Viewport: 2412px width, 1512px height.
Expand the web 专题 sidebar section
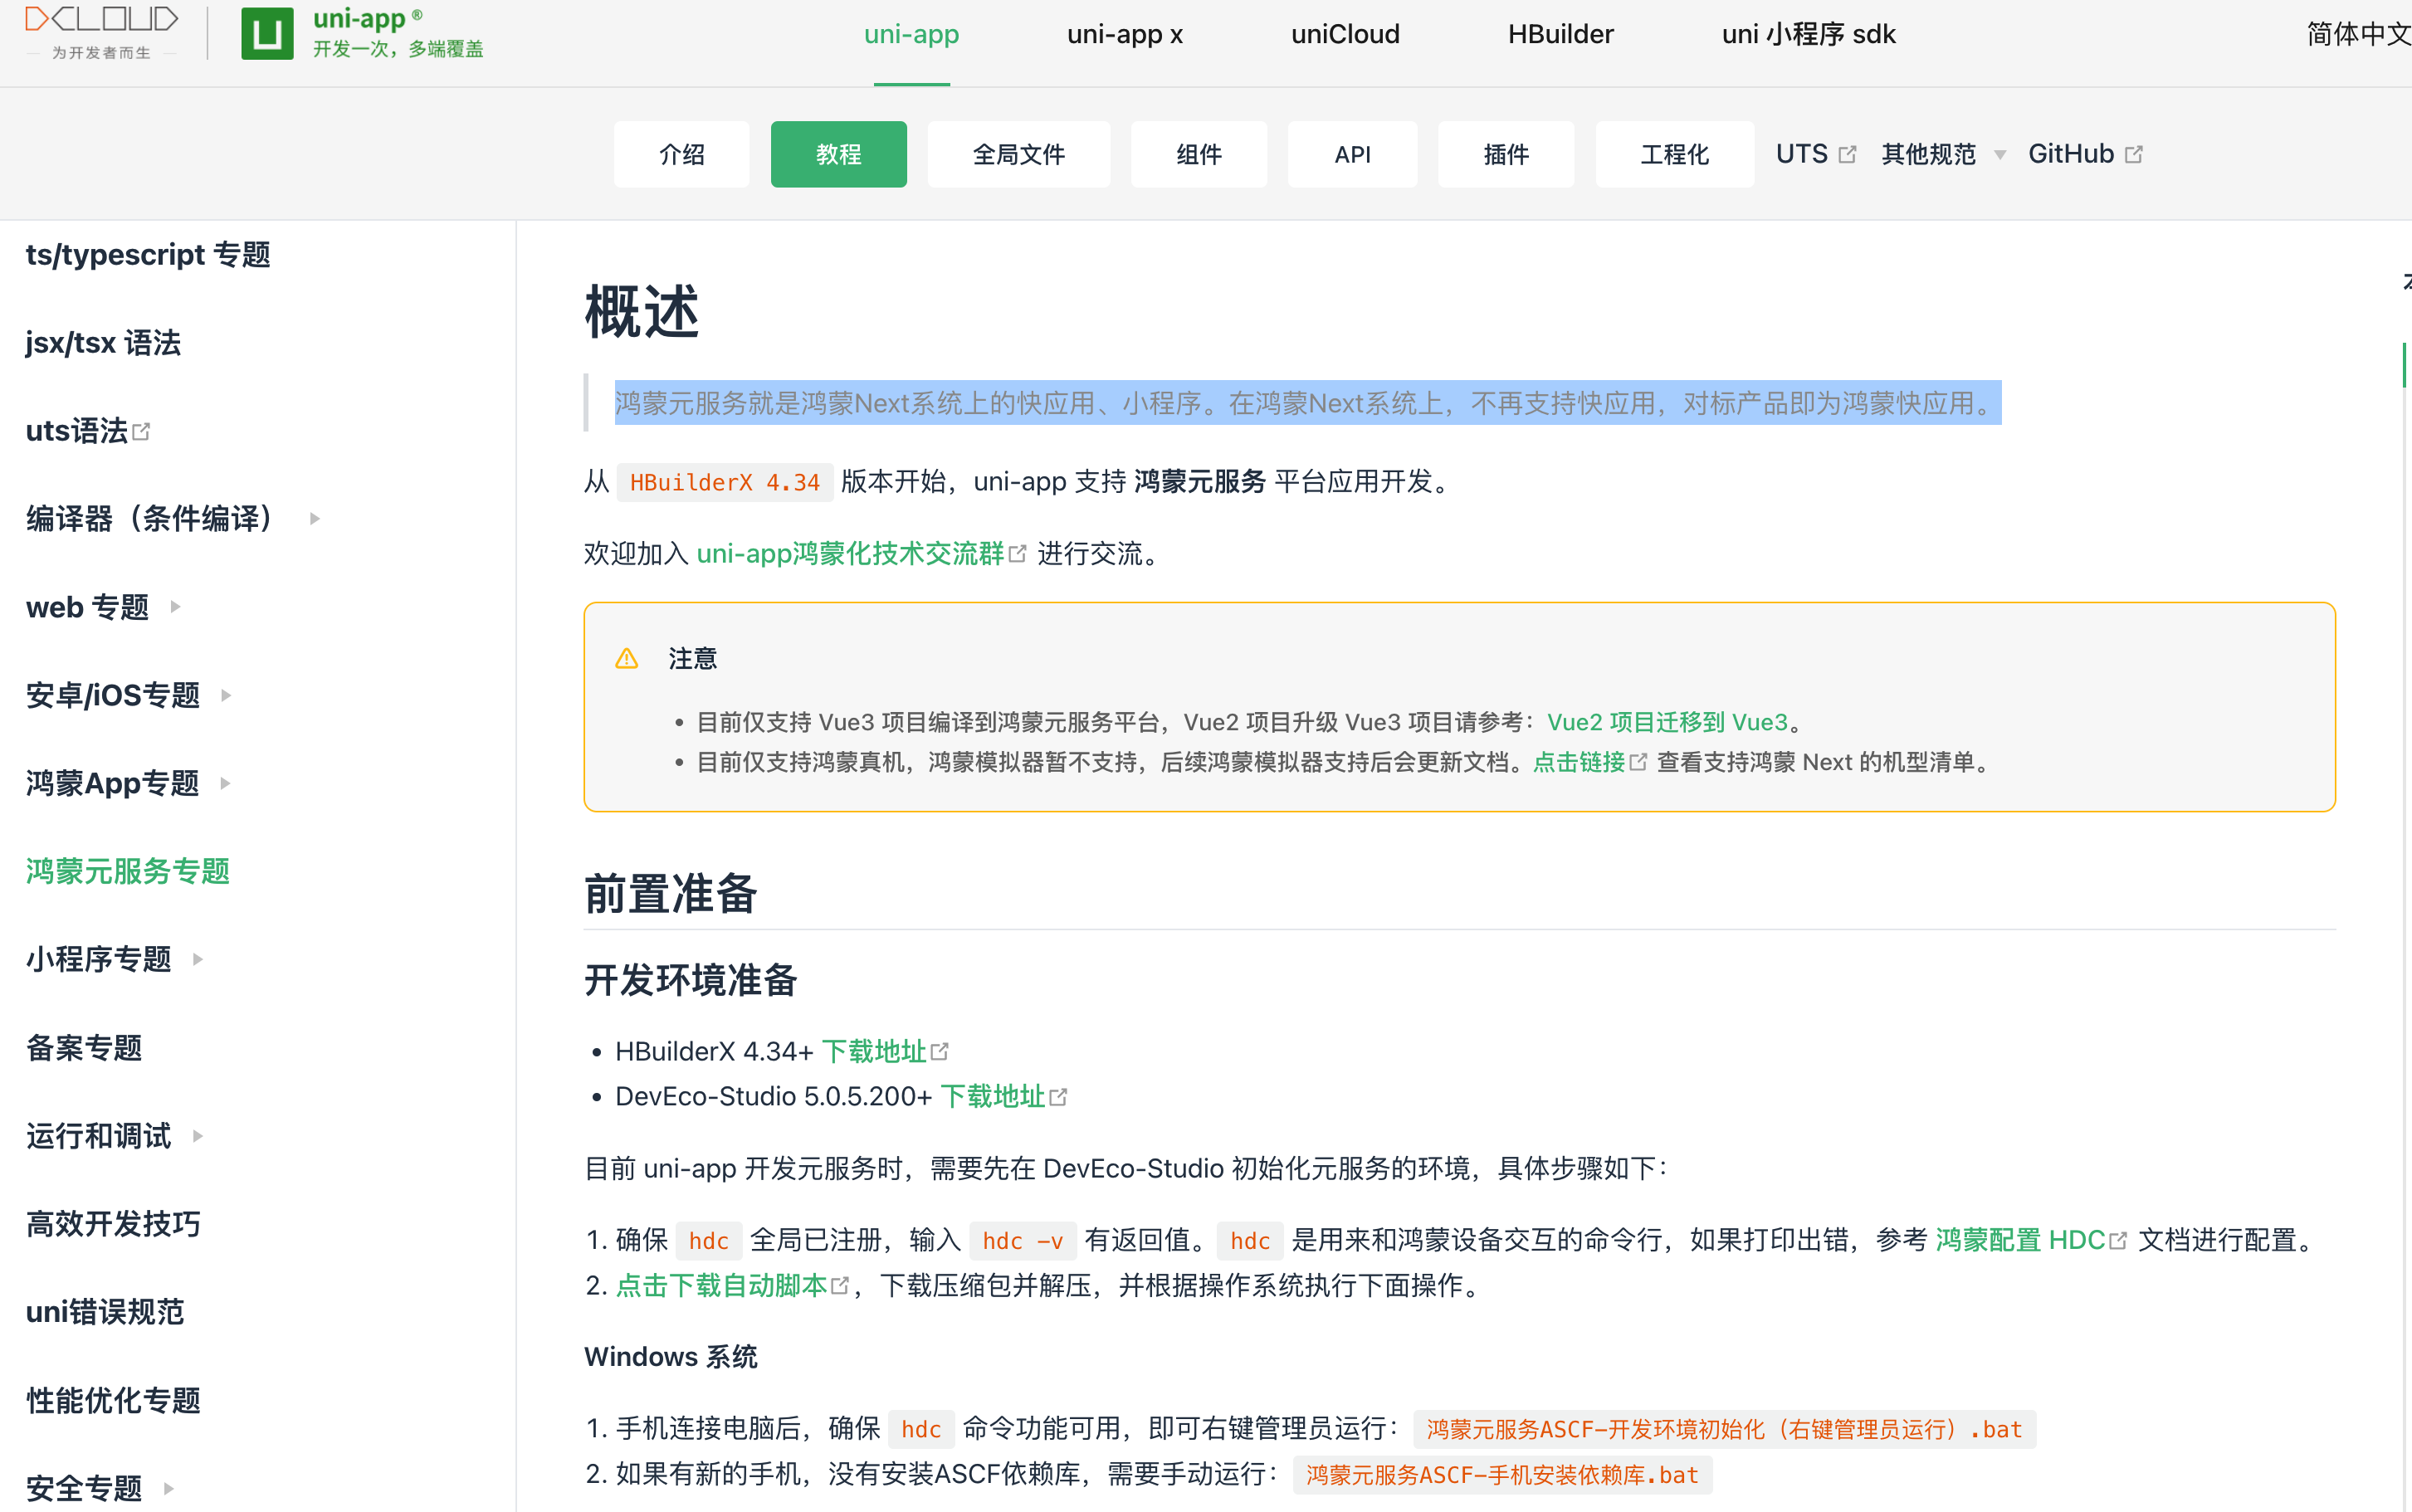(175, 607)
